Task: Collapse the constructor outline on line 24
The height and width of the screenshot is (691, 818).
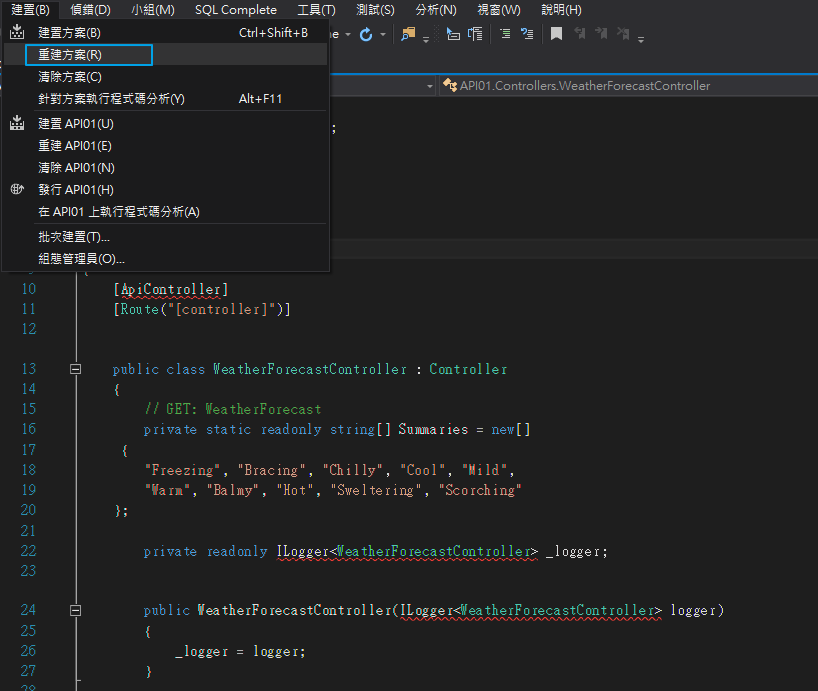Action: pyautogui.click(x=76, y=610)
